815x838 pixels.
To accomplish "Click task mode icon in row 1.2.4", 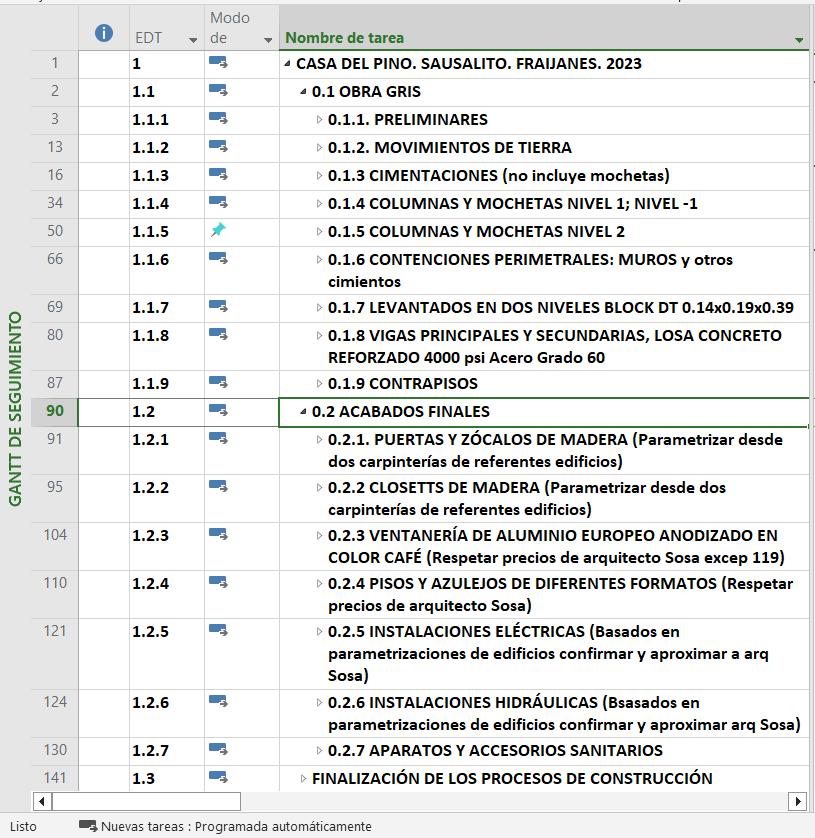I will pyautogui.click(x=218, y=583).
